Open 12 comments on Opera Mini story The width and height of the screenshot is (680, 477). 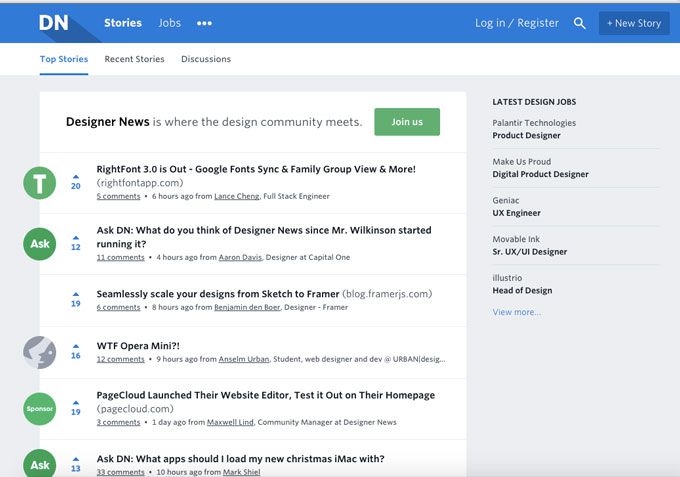pyautogui.click(x=121, y=359)
